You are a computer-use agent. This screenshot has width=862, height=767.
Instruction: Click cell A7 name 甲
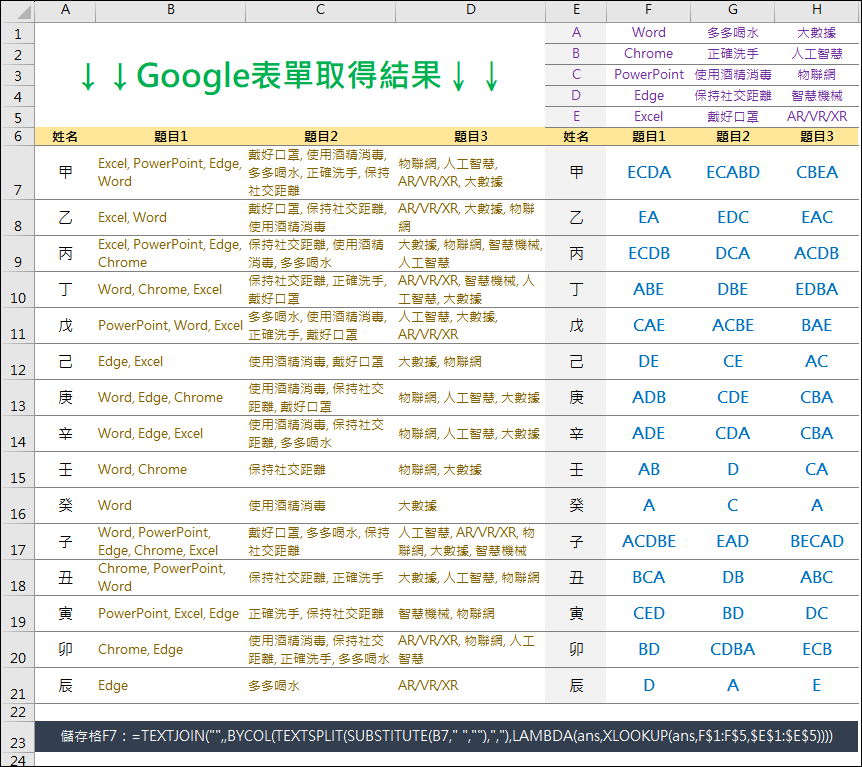point(65,173)
